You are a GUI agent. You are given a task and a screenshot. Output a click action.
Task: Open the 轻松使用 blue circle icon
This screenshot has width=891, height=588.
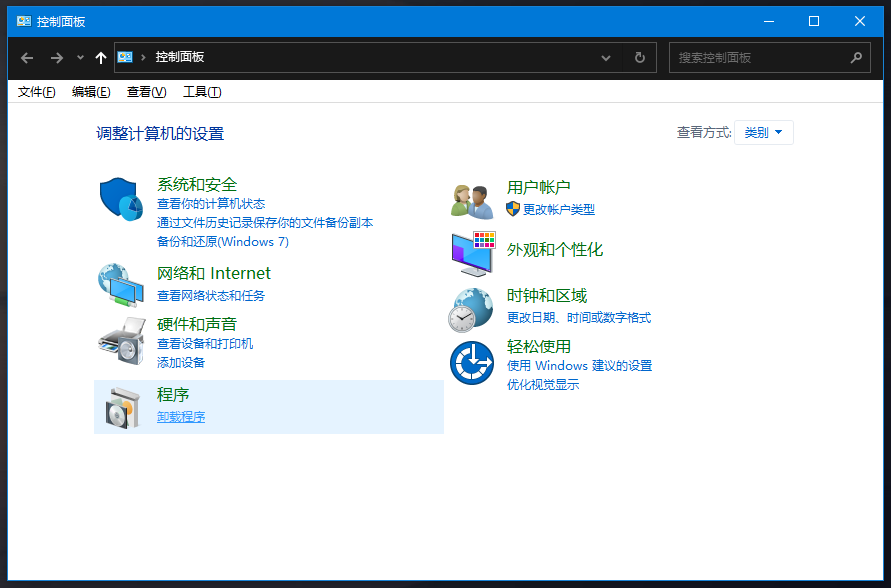[x=472, y=362]
